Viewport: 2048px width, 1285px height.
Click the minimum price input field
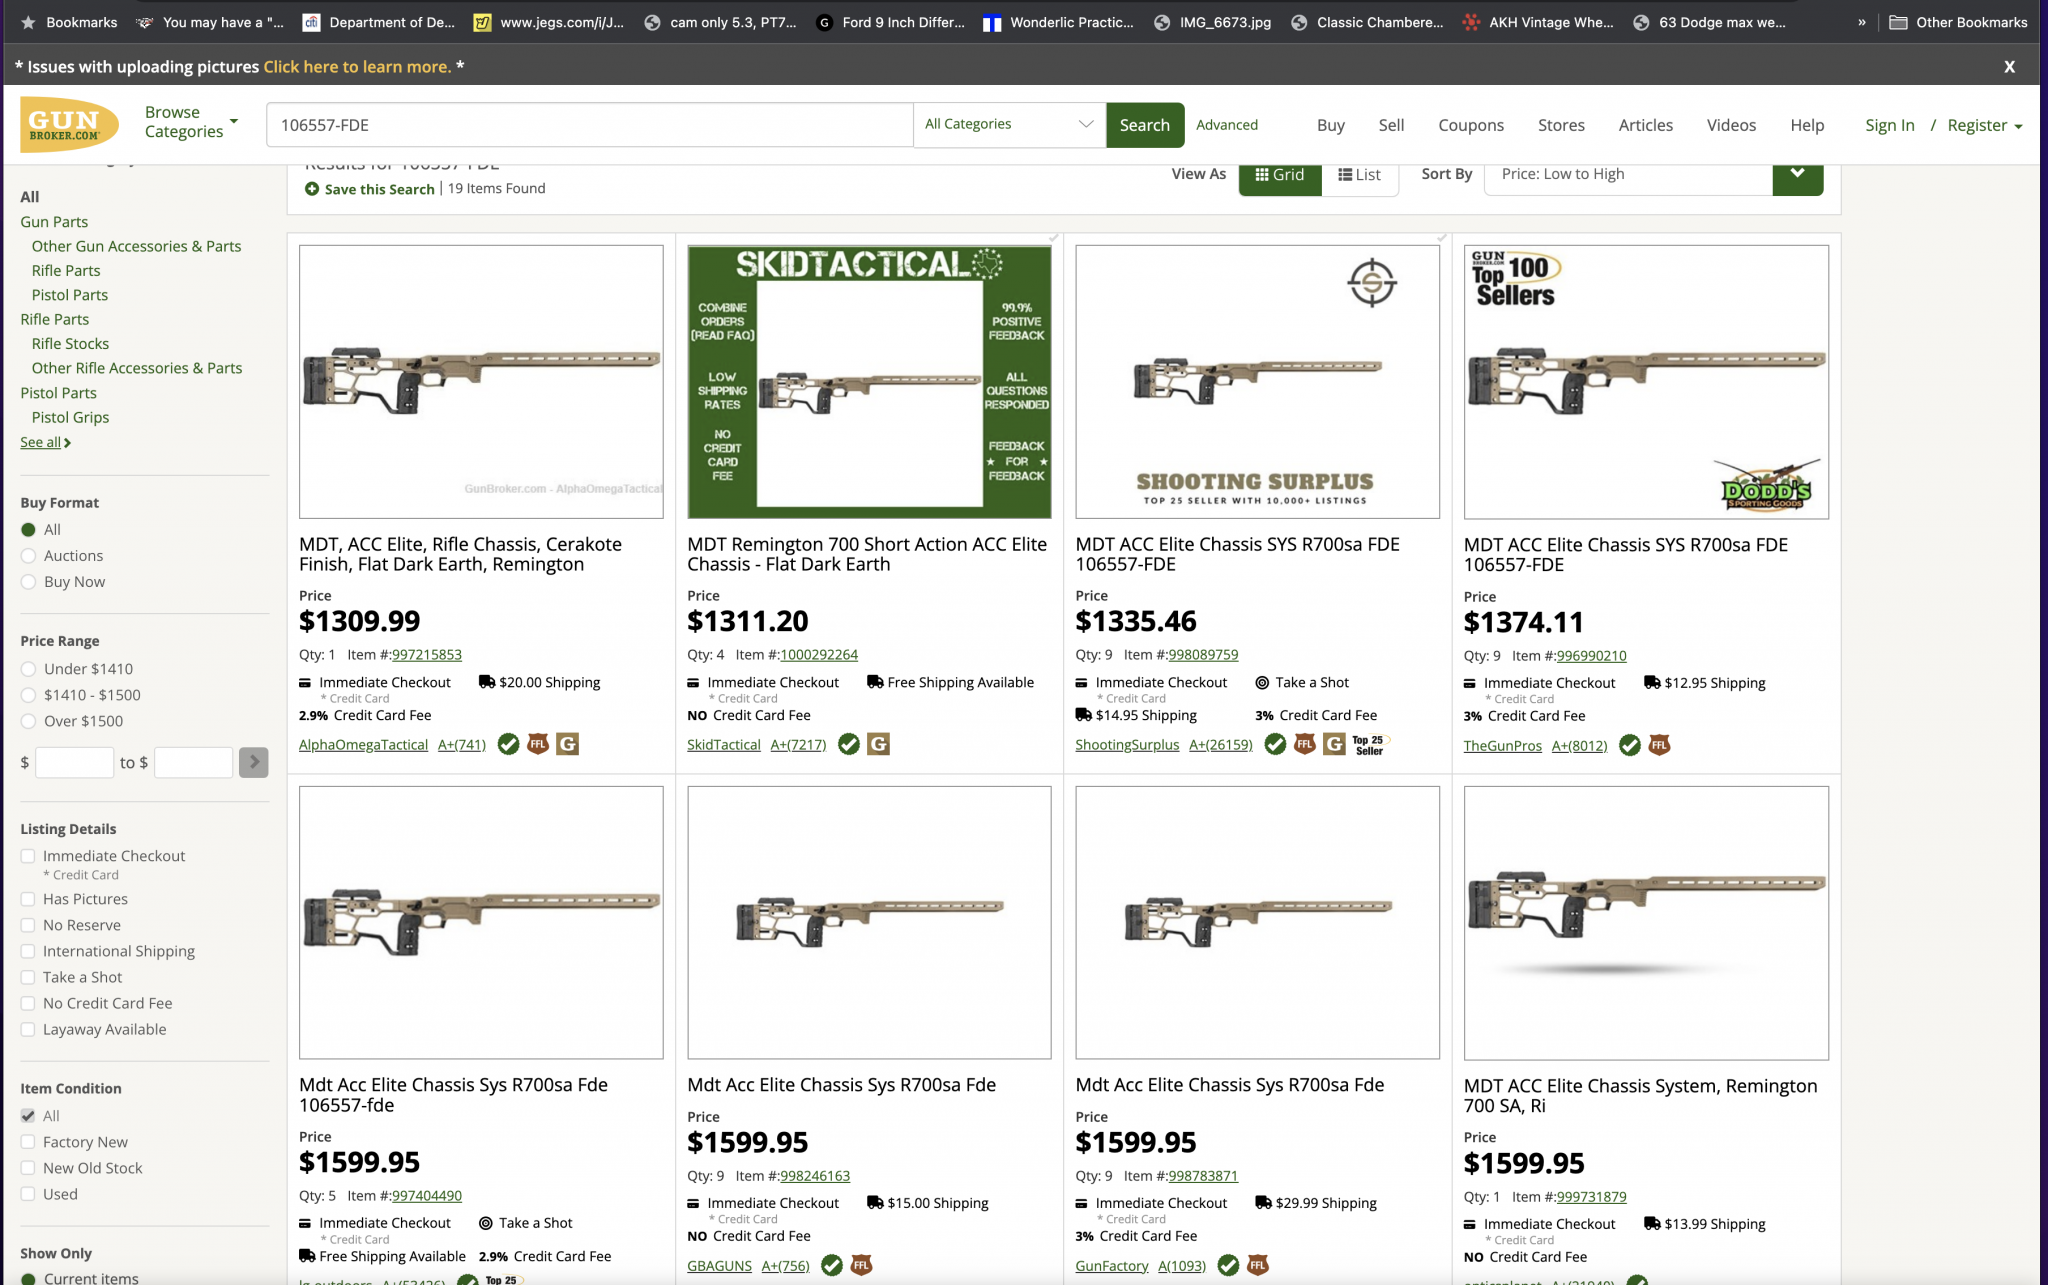click(x=75, y=762)
